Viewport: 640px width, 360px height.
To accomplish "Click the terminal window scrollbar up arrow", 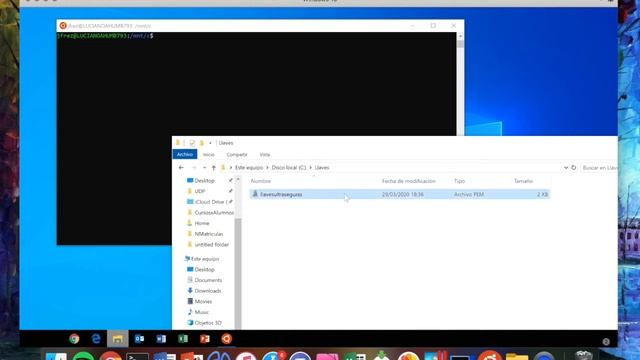I will pyautogui.click(x=460, y=36).
